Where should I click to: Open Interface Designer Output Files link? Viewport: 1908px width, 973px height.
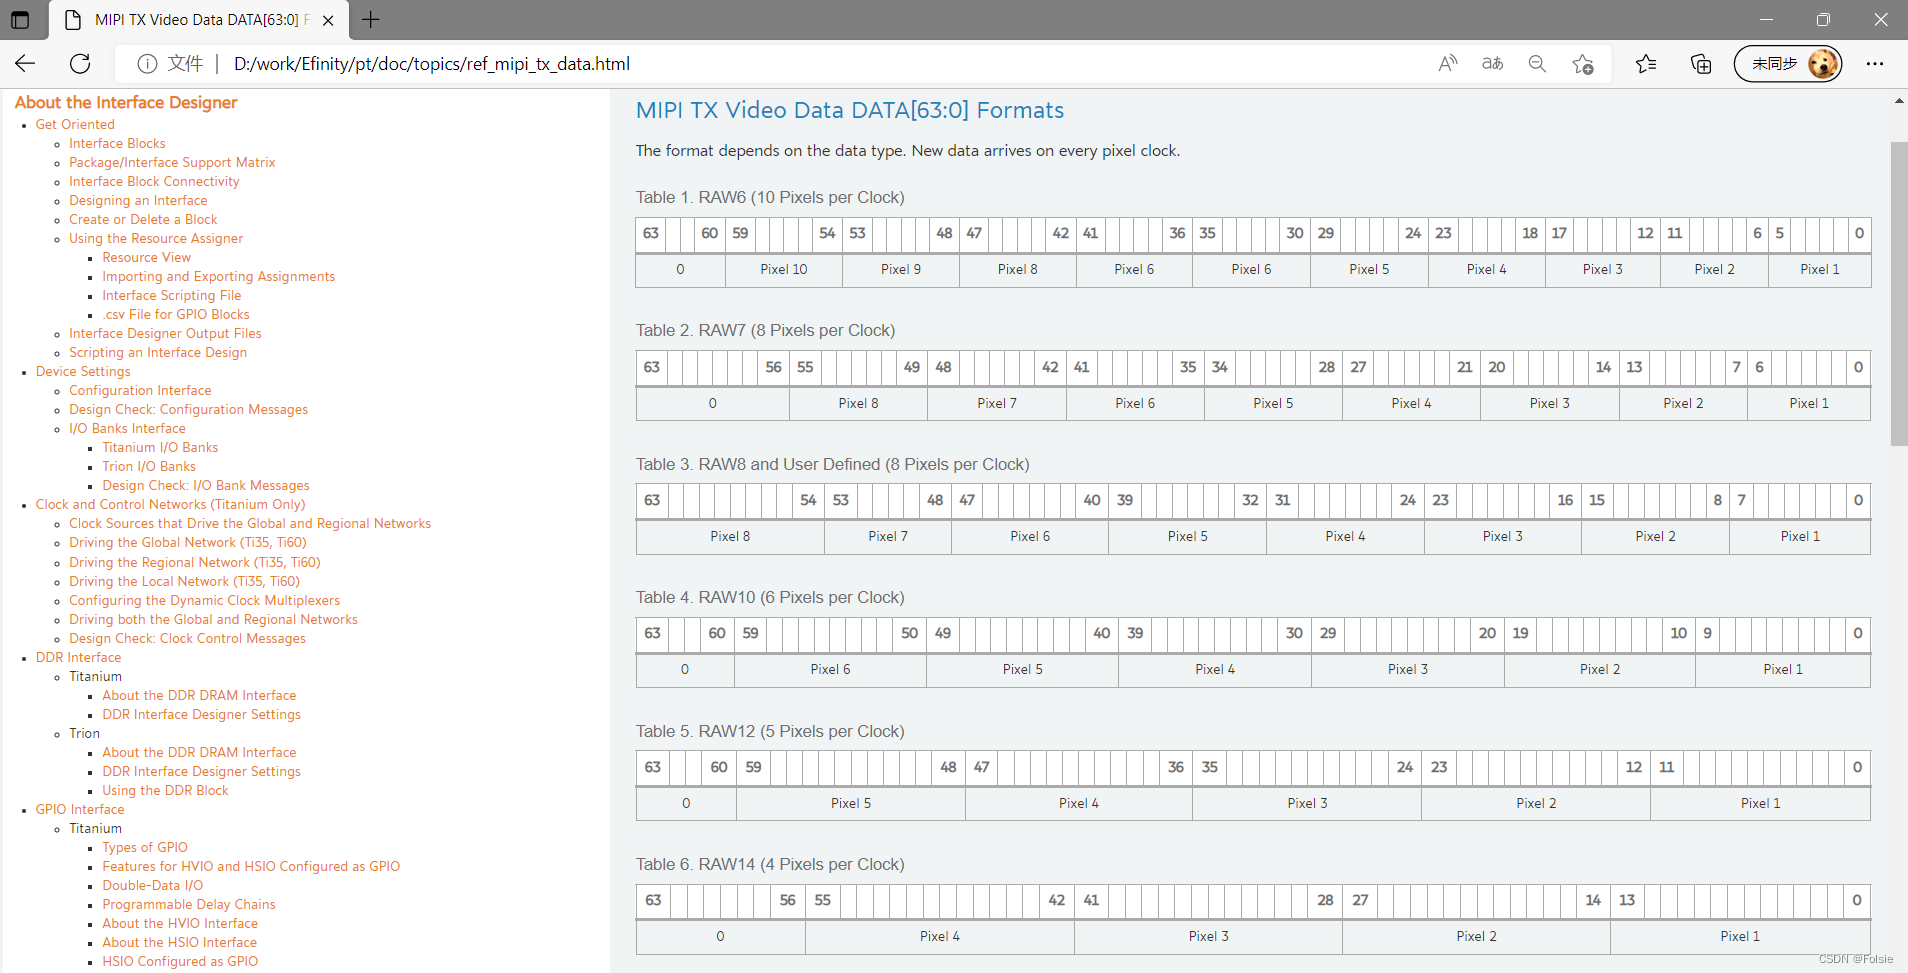tap(165, 333)
